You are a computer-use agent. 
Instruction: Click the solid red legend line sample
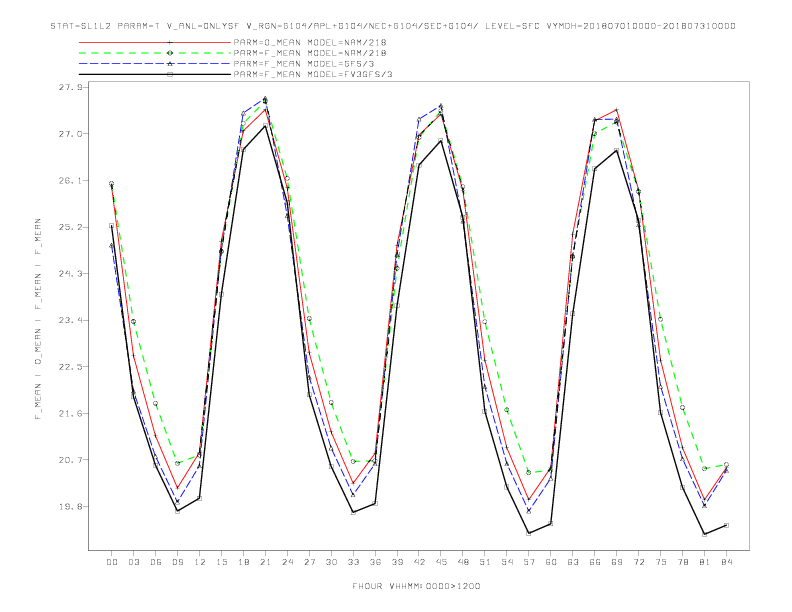tap(155, 42)
